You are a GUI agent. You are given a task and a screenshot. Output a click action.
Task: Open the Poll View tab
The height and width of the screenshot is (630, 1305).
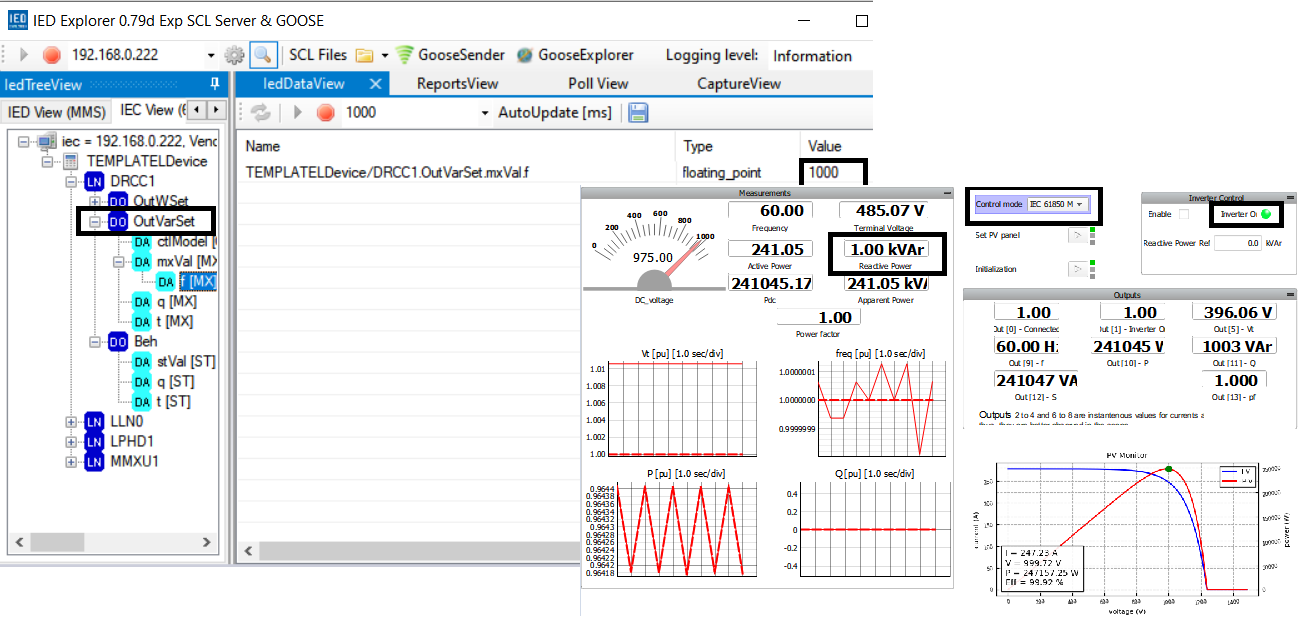pyautogui.click(x=598, y=84)
